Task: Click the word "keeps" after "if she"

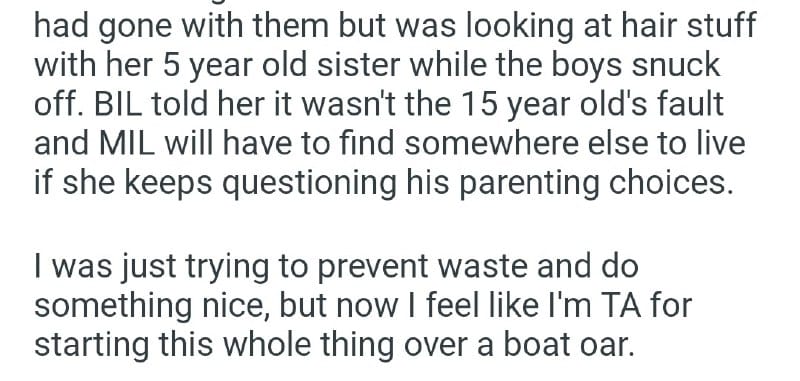Action: tap(168, 183)
